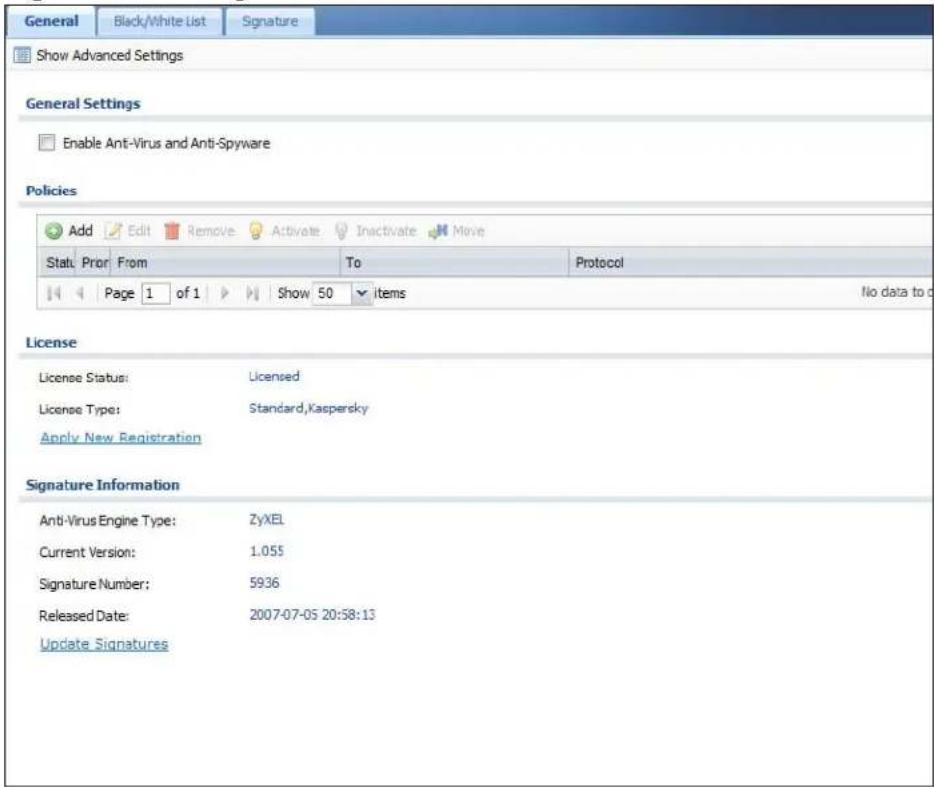The width and height of the screenshot is (934, 787).
Task: Click the General Settings section heading
Action: (83, 104)
